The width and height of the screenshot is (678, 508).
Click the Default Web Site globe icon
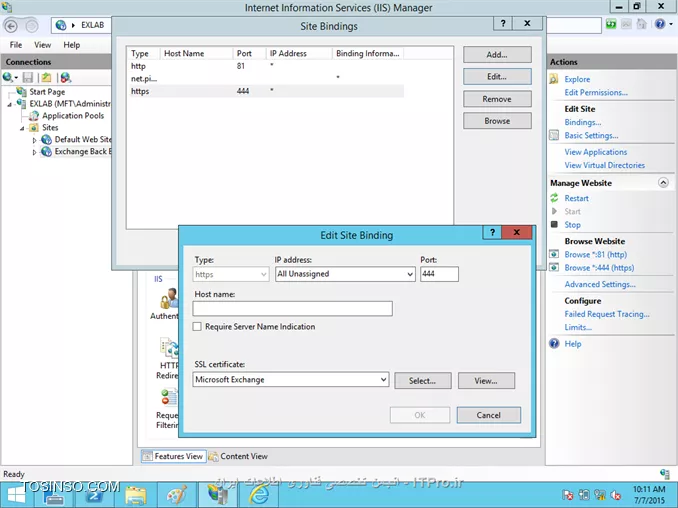click(x=46, y=139)
